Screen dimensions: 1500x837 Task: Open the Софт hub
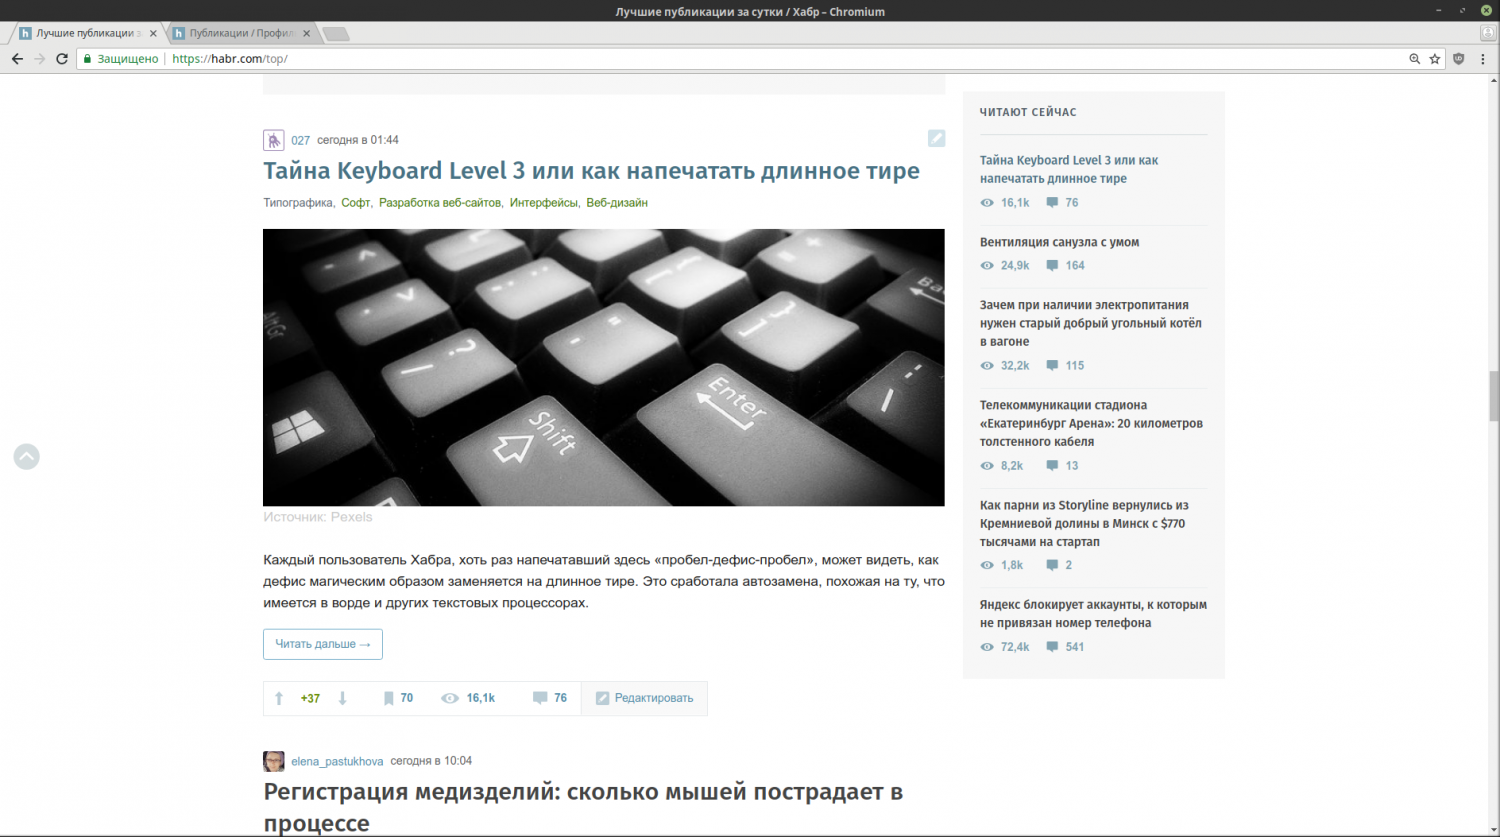click(356, 203)
